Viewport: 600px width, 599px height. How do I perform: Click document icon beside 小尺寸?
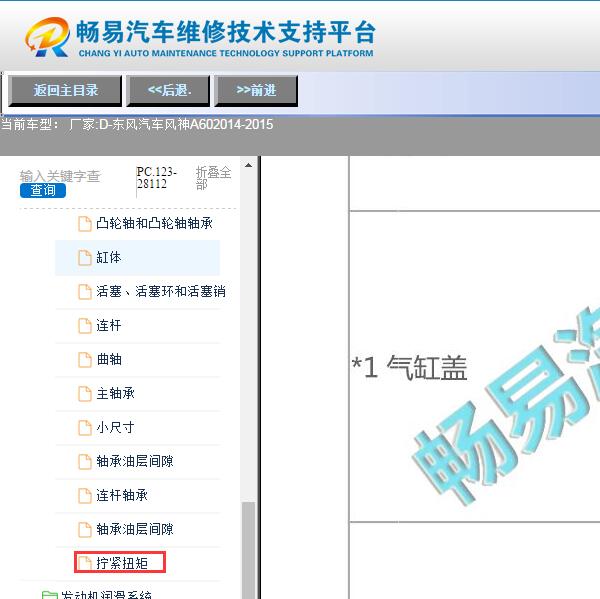[x=85, y=428]
